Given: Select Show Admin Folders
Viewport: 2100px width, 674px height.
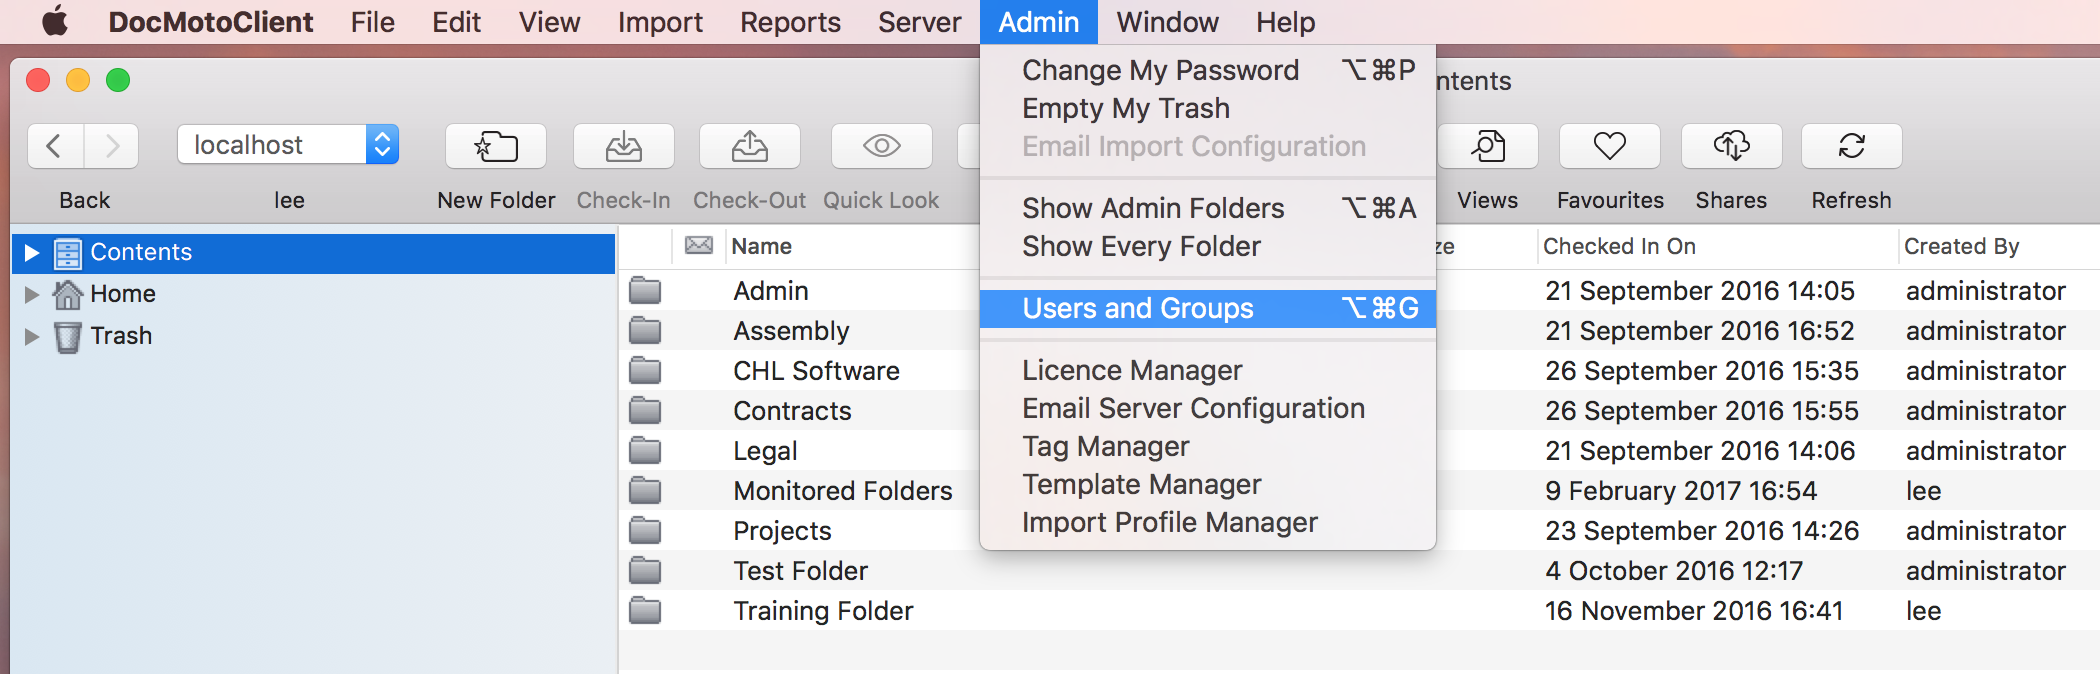Looking at the screenshot, I should pyautogui.click(x=1208, y=208).
